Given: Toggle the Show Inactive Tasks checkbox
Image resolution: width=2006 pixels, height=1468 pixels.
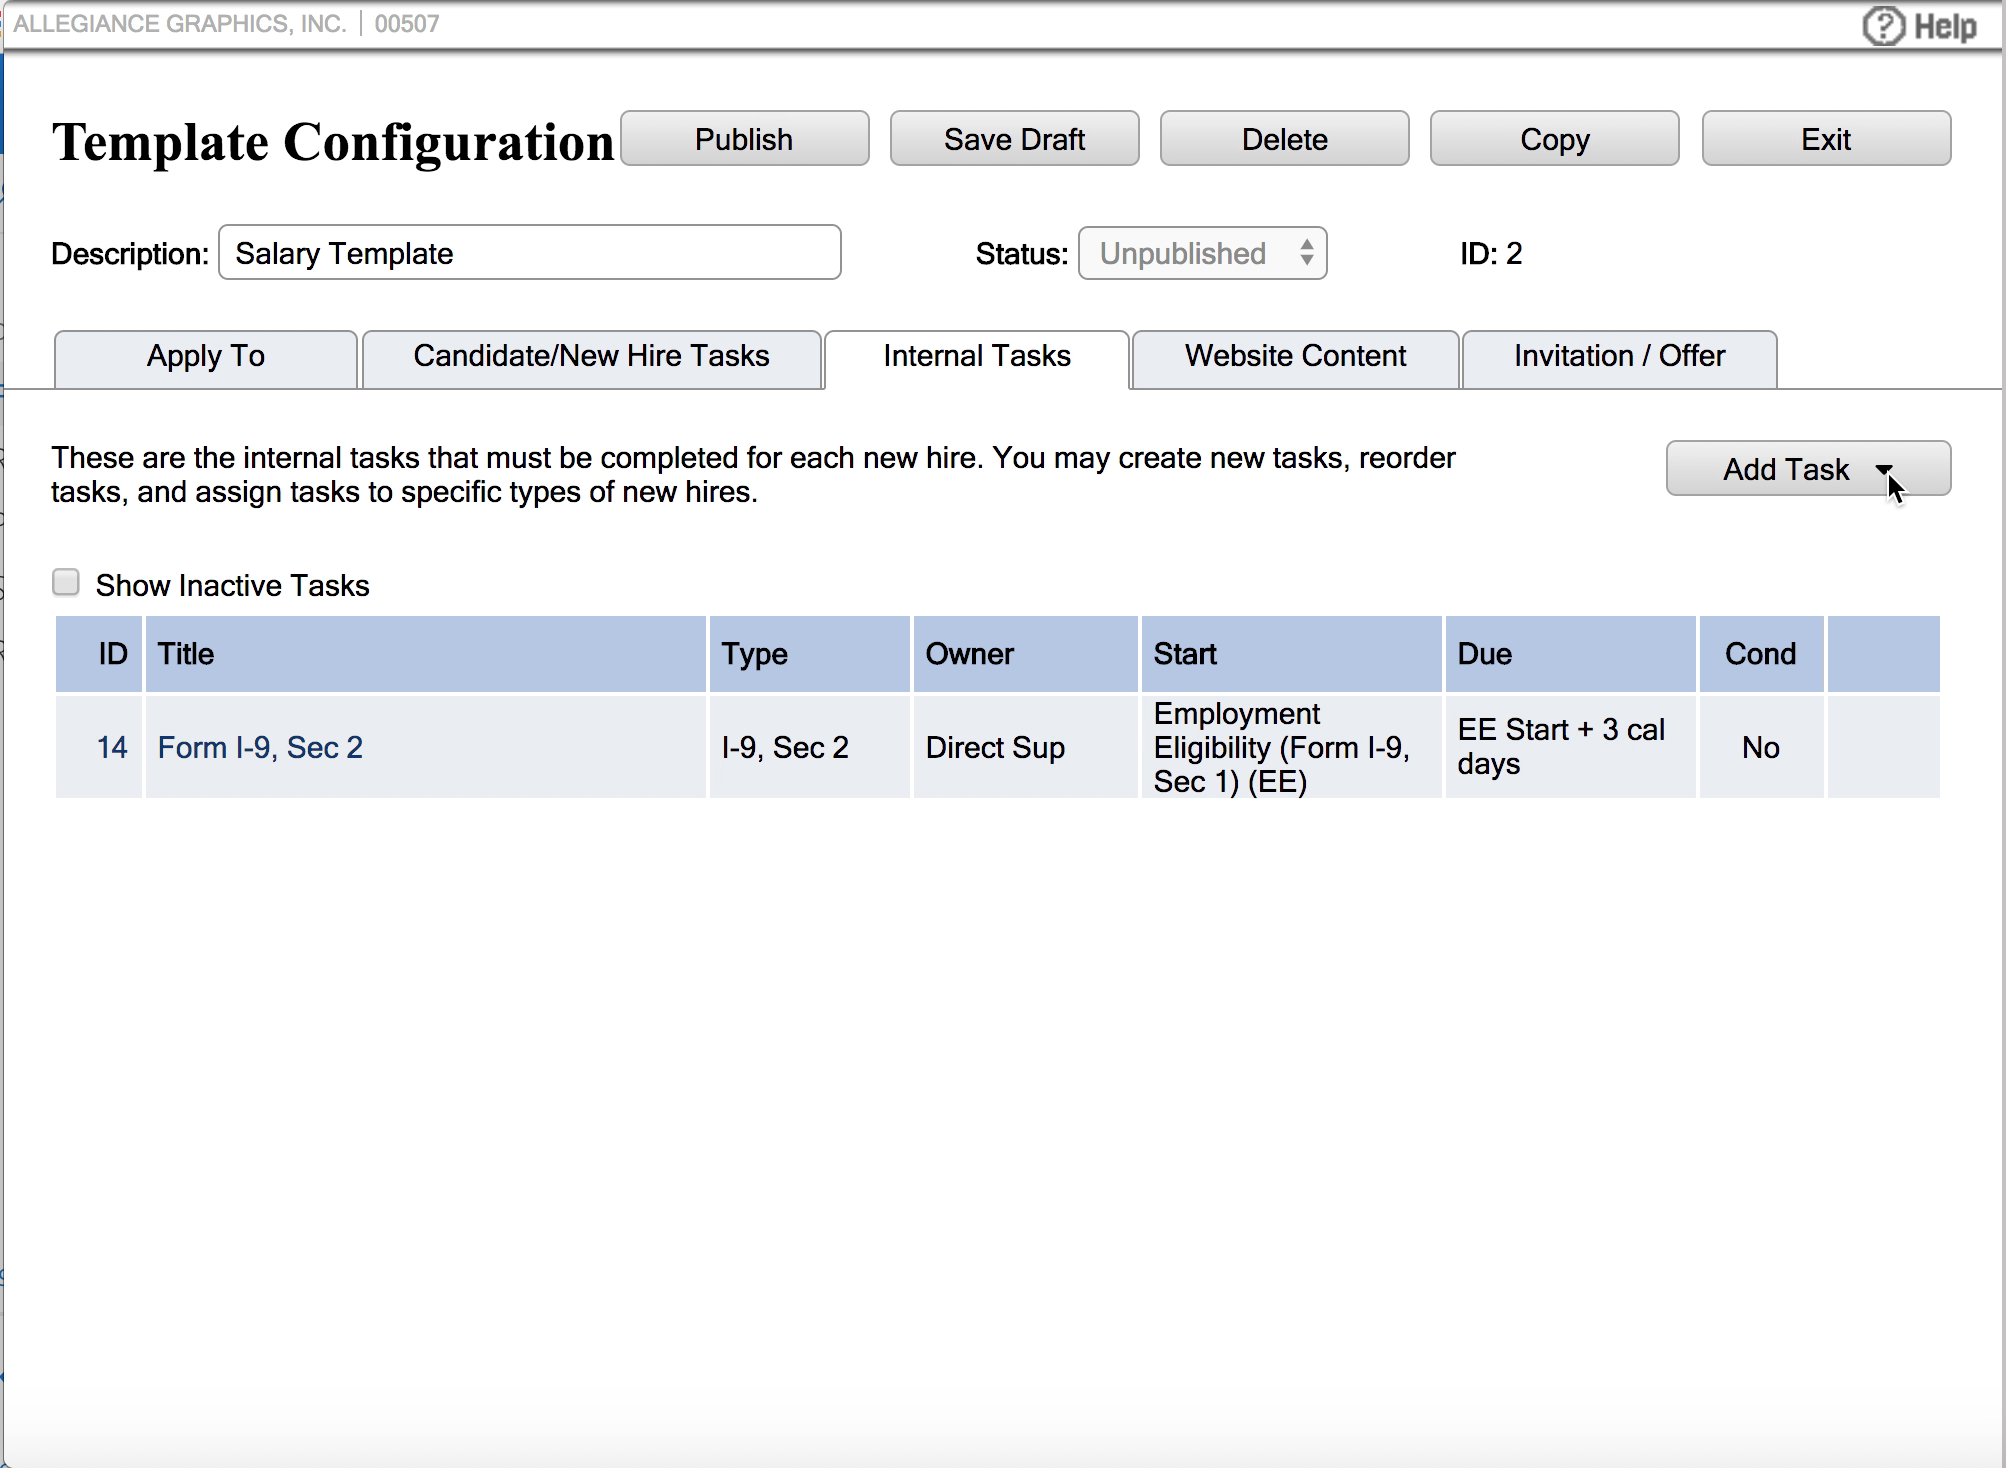Looking at the screenshot, I should [x=66, y=581].
